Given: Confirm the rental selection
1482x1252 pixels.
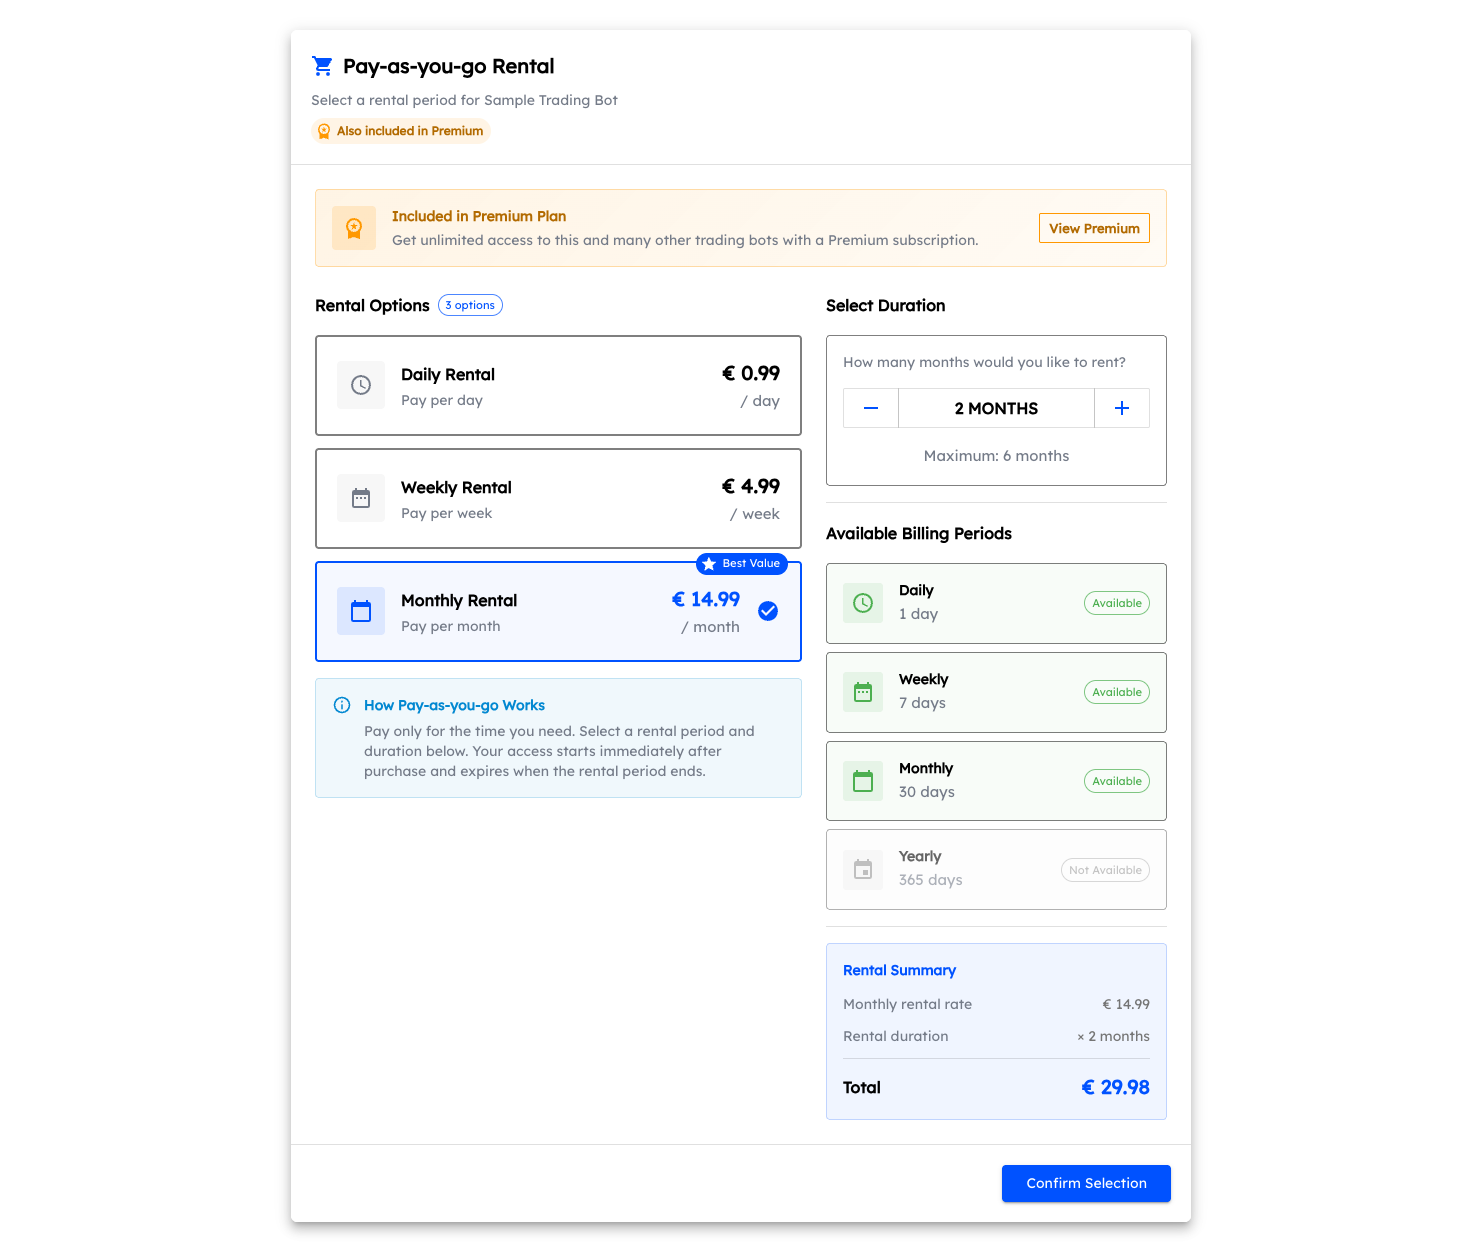Looking at the screenshot, I should pyautogui.click(x=1086, y=1183).
